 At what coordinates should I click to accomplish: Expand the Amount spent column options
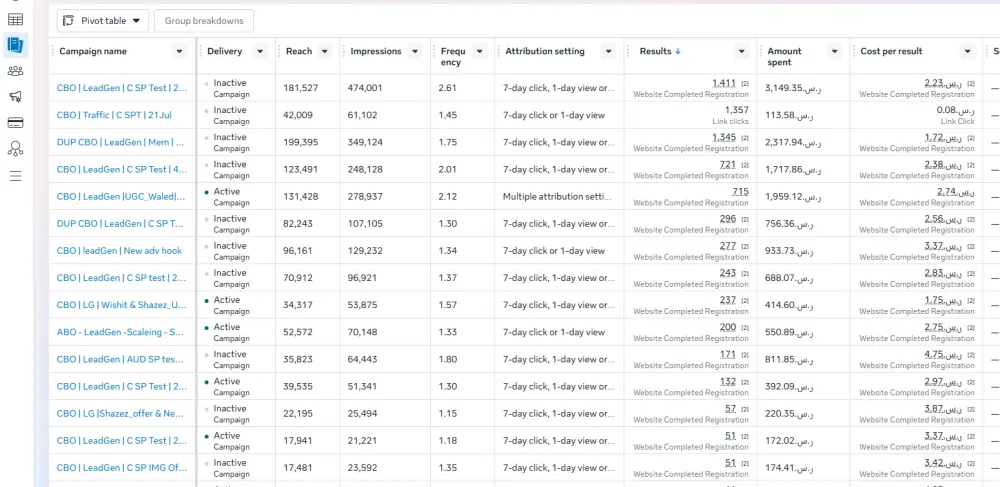(x=837, y=52)
